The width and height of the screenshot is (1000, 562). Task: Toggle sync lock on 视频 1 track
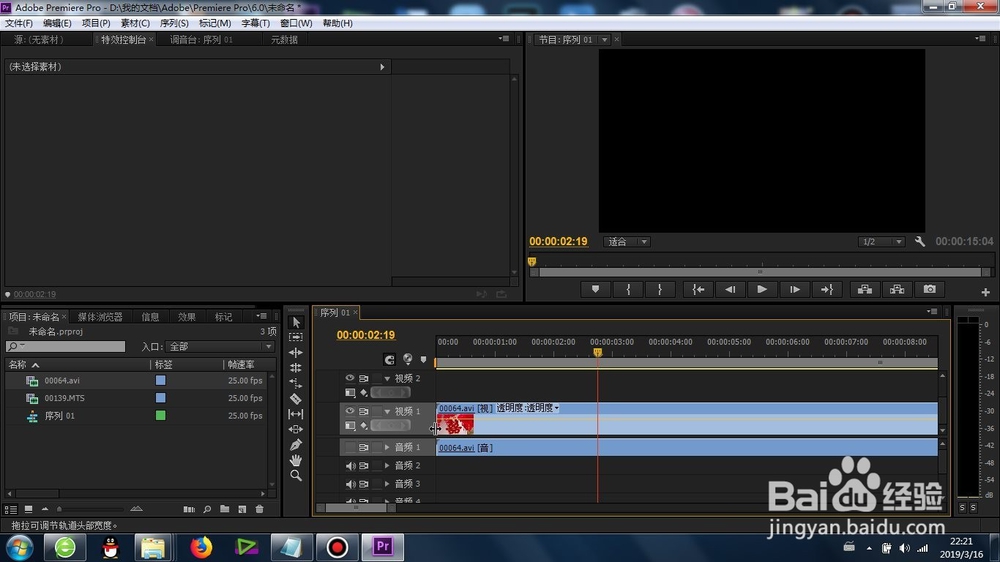pyautogui.click(x=364, y=411)
